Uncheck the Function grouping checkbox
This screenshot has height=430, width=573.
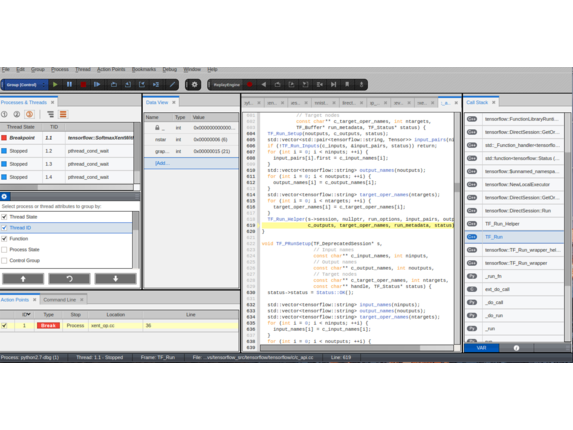[4, 239]
